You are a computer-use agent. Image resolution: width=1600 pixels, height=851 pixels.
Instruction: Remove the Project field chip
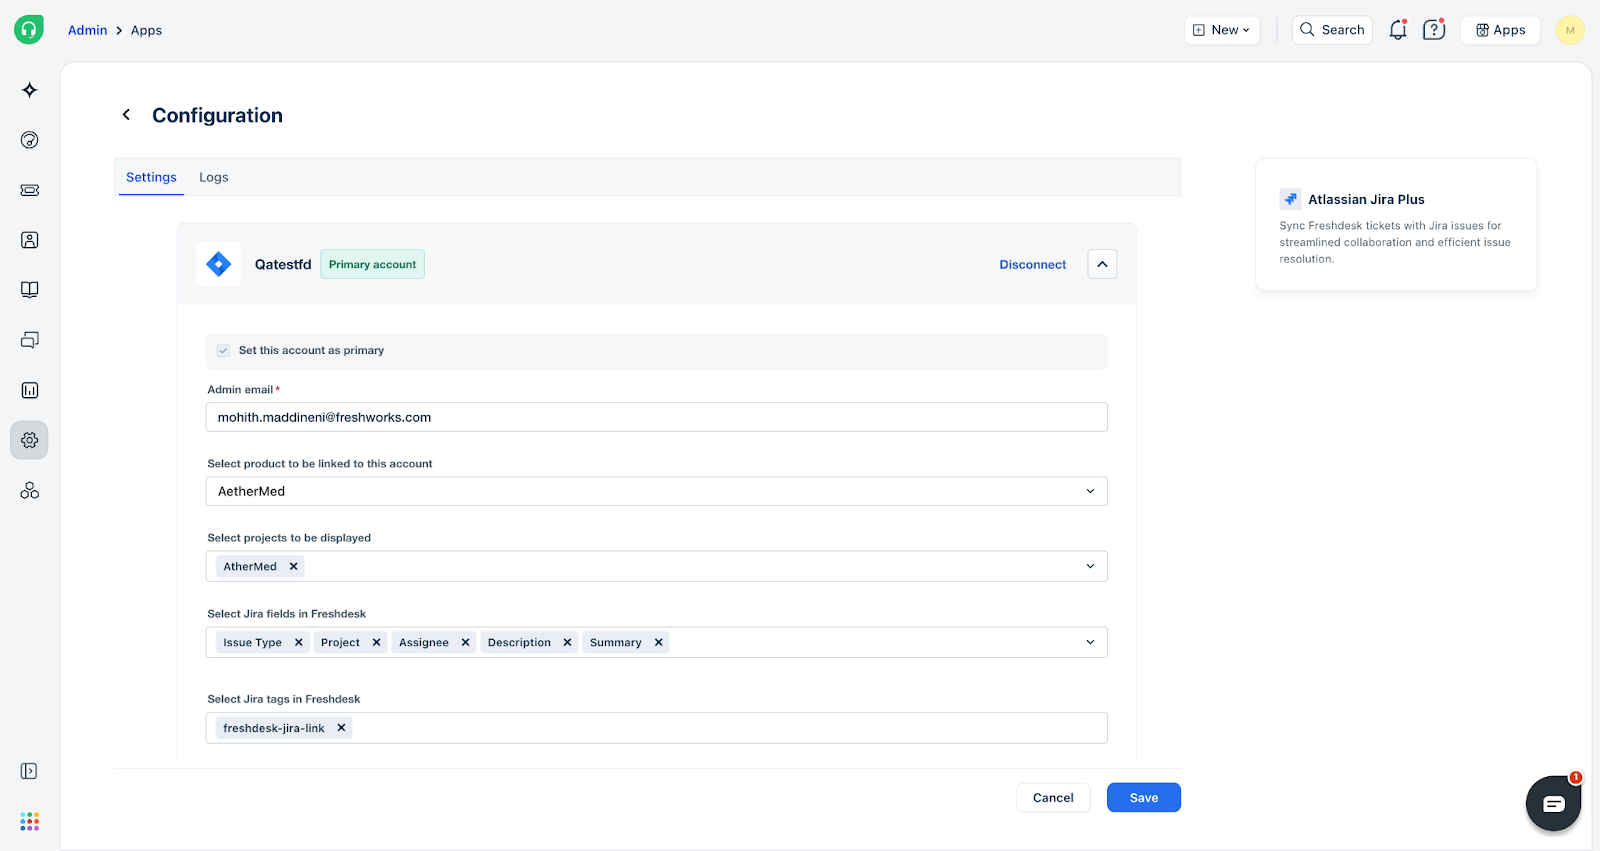click(376, 642)
